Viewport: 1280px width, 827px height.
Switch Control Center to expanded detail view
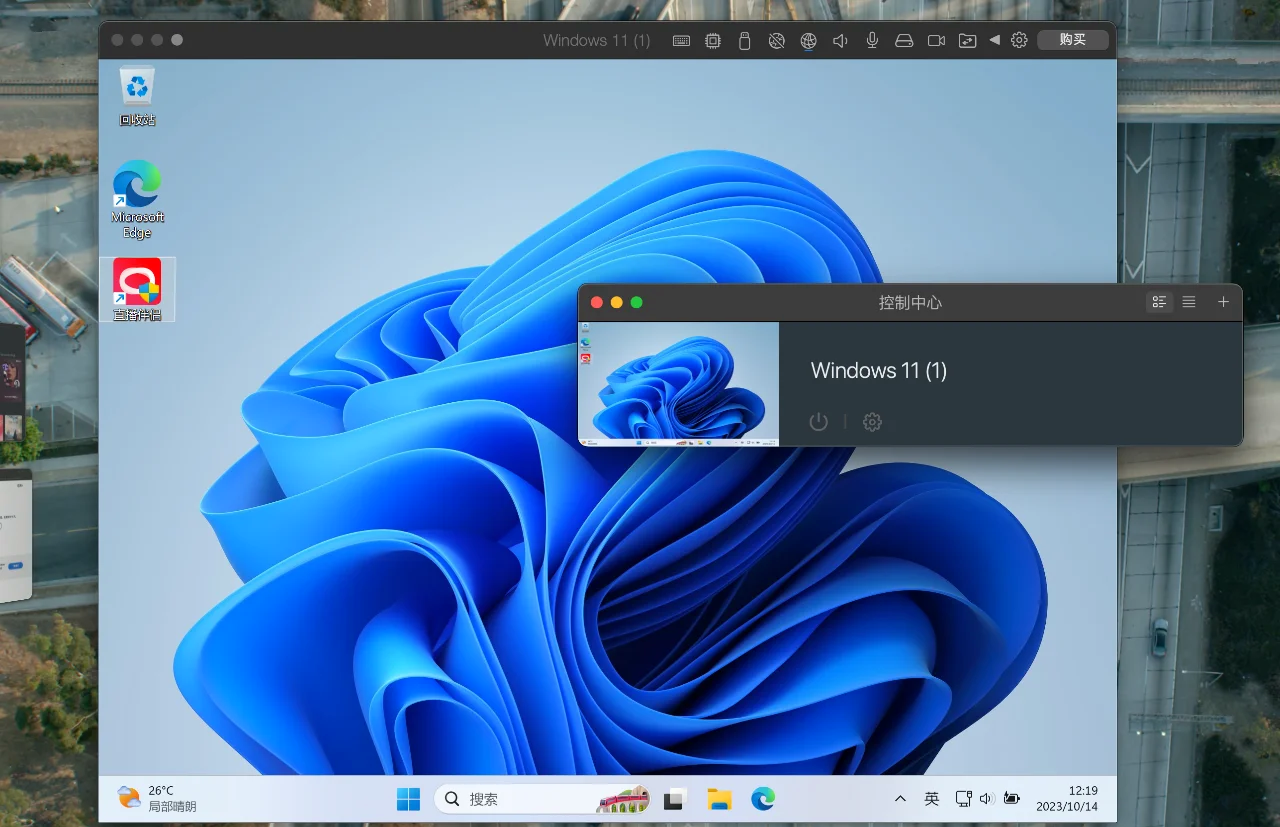(x=1159, y=302)
